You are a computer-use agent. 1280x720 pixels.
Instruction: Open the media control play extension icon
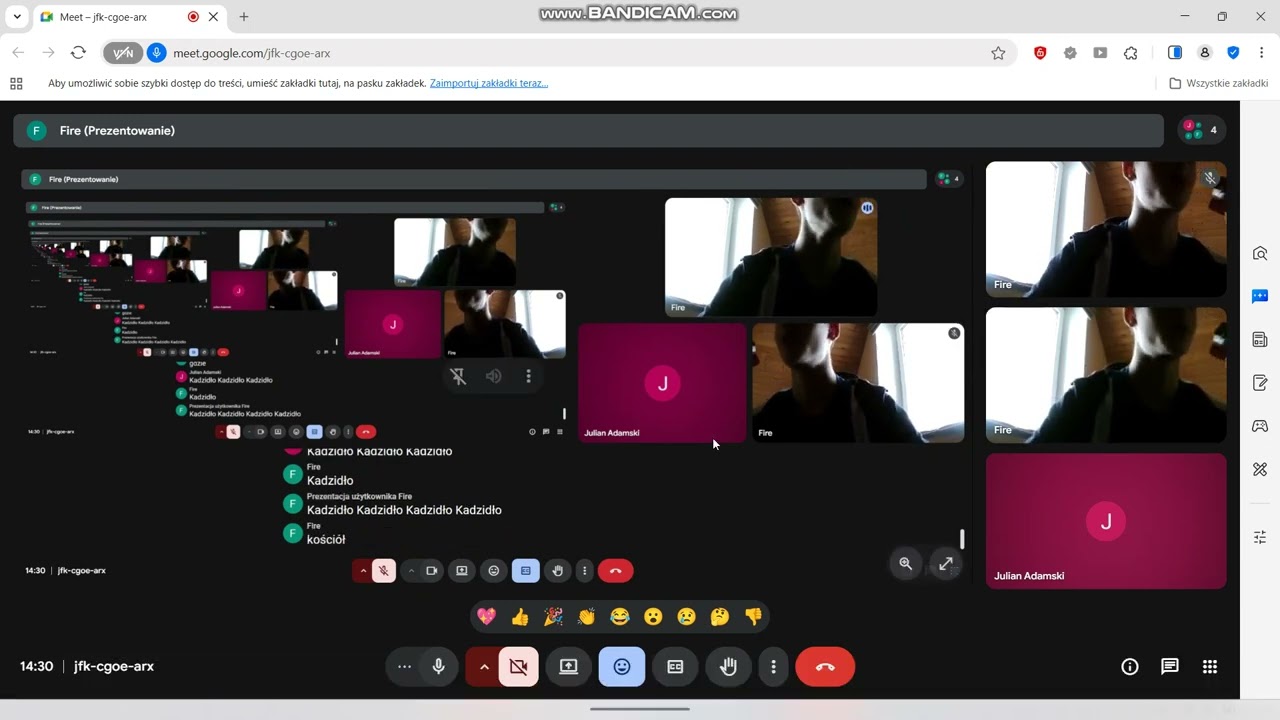pyautogui.click(x=1100, y=53)
